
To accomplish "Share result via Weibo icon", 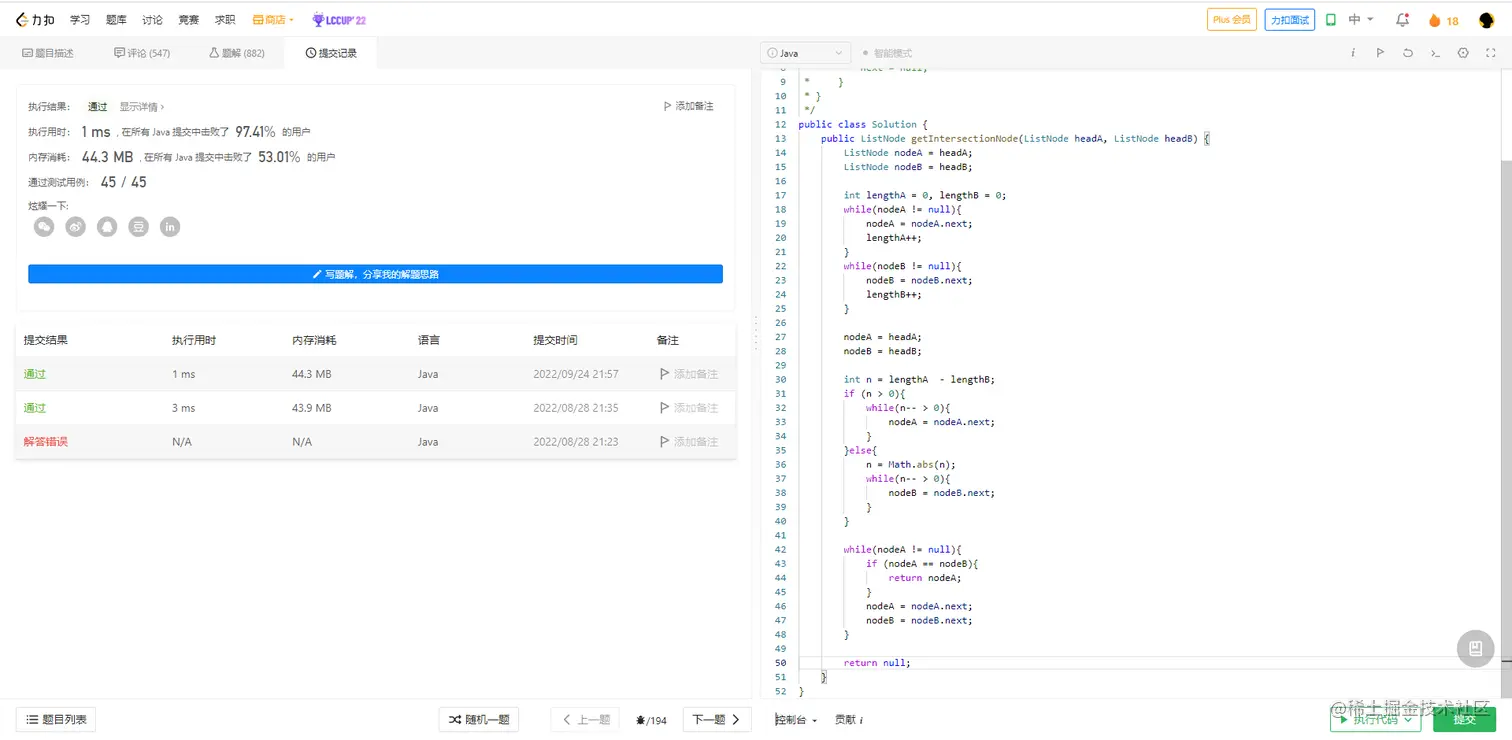I will coord(76,227).
